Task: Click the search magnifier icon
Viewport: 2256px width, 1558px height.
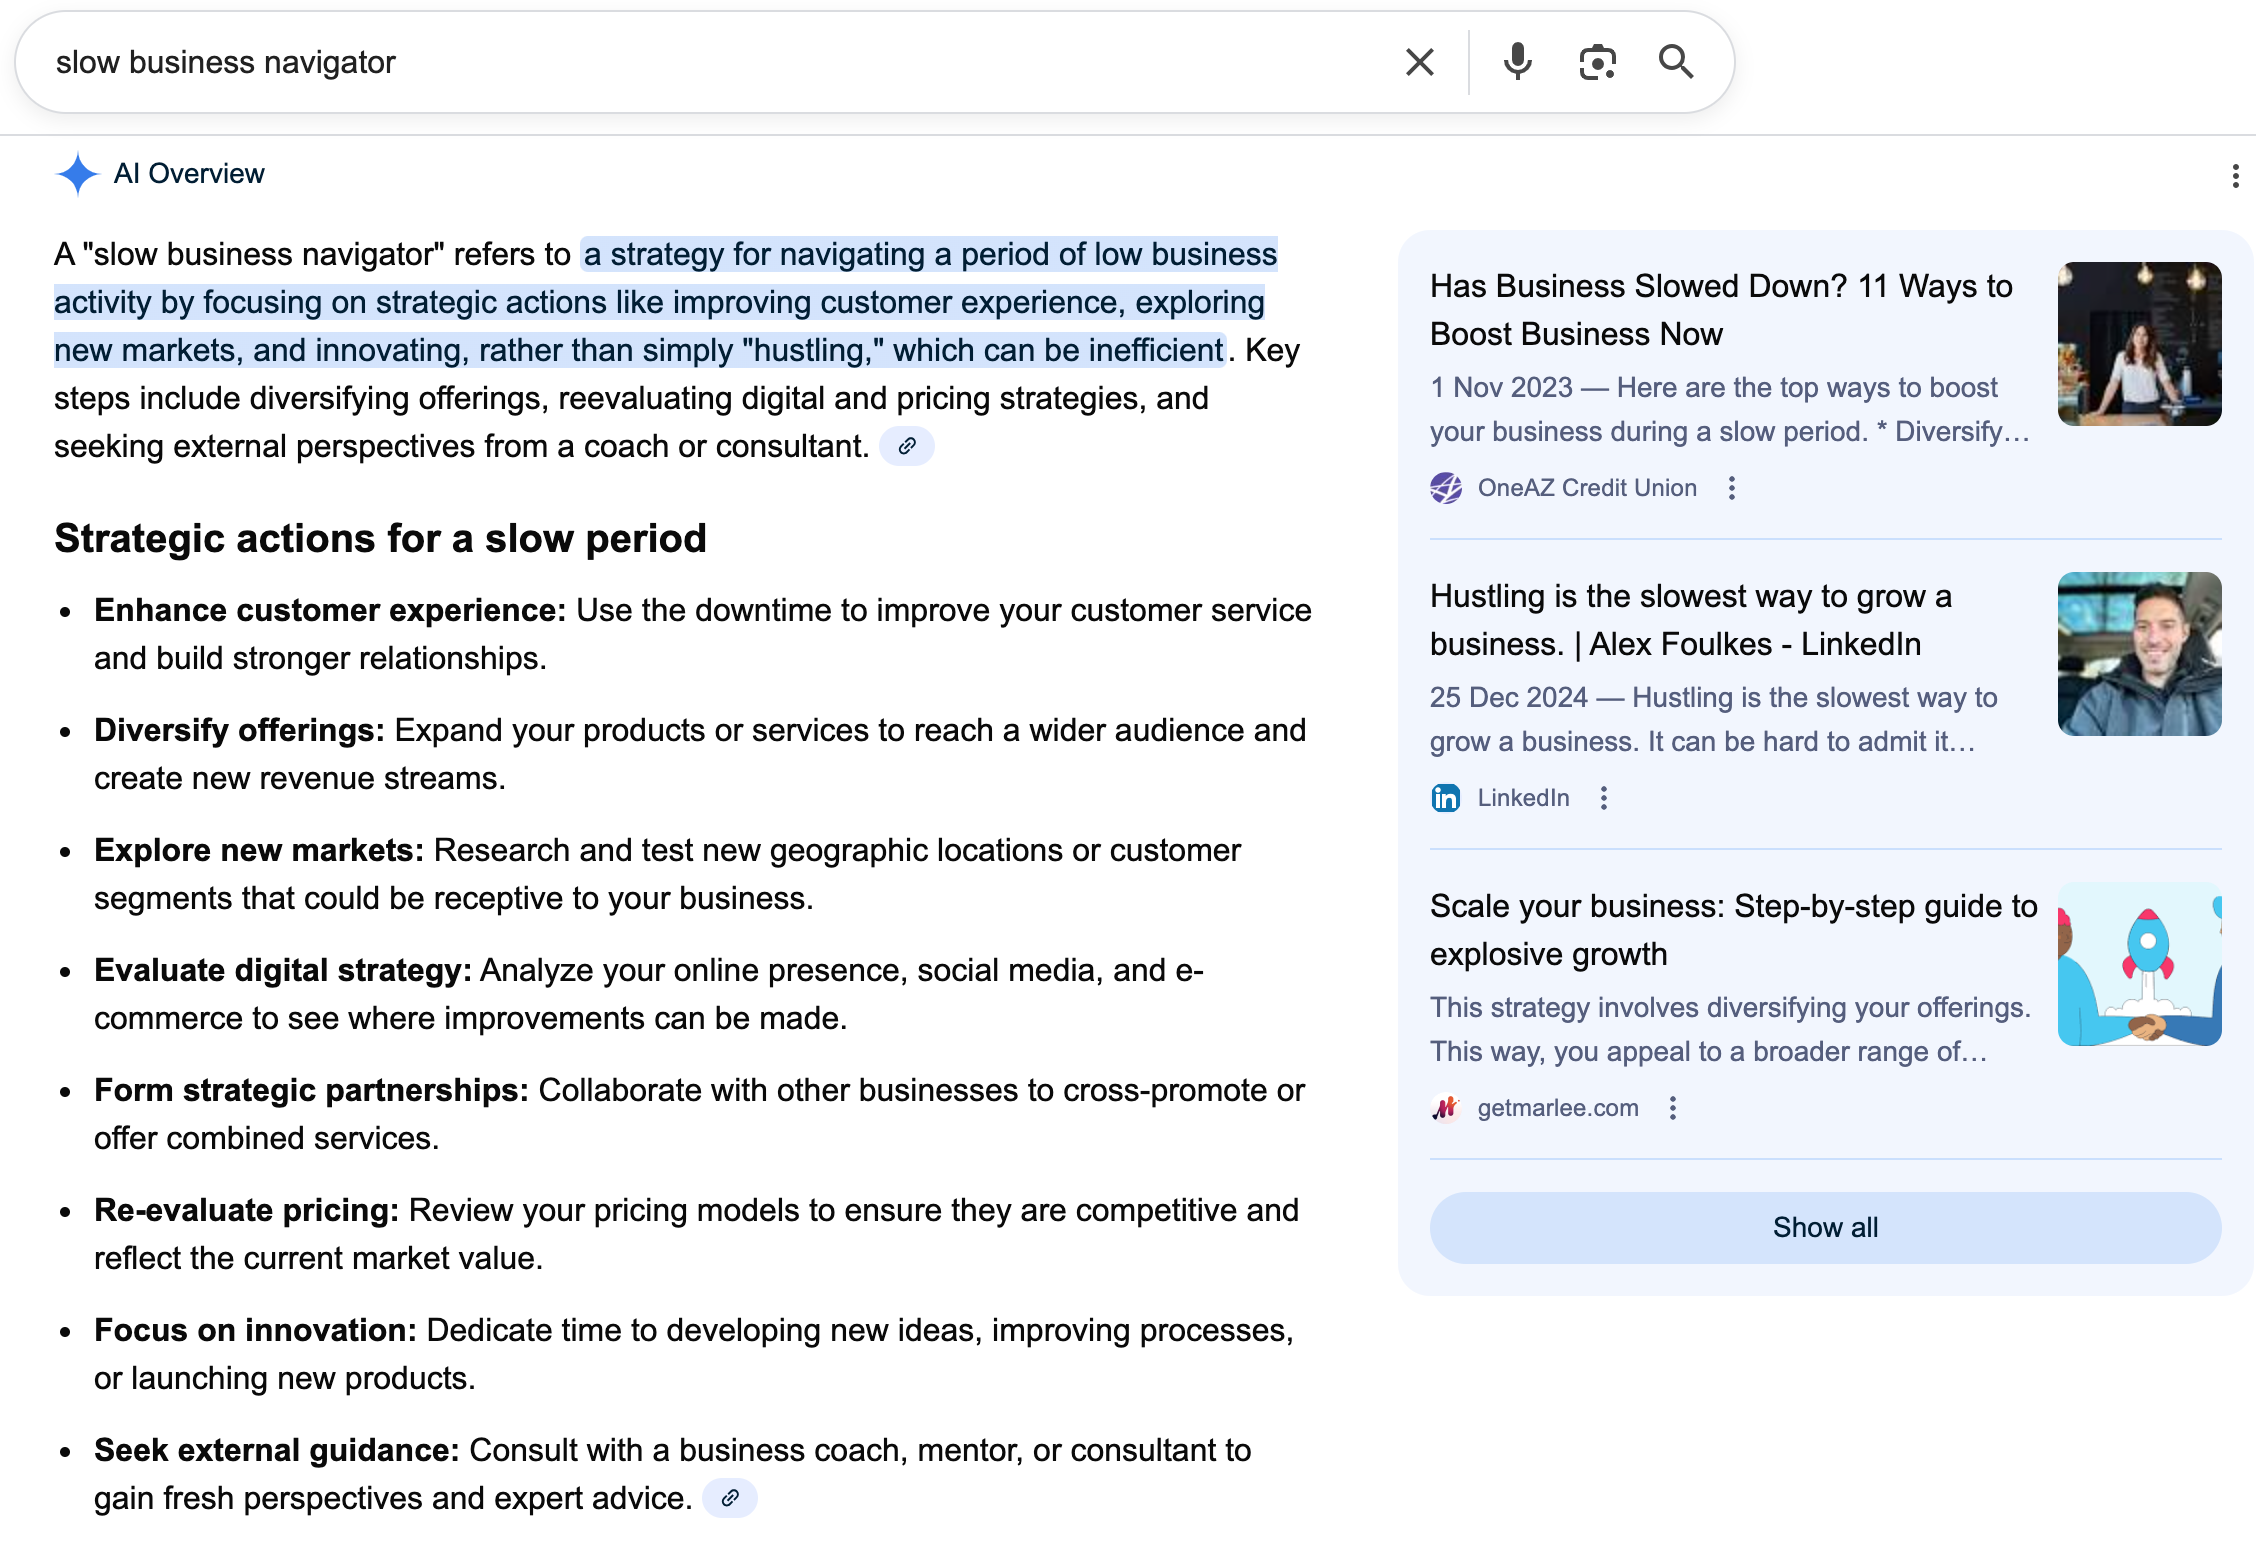Action: (x=1677, y=62)
